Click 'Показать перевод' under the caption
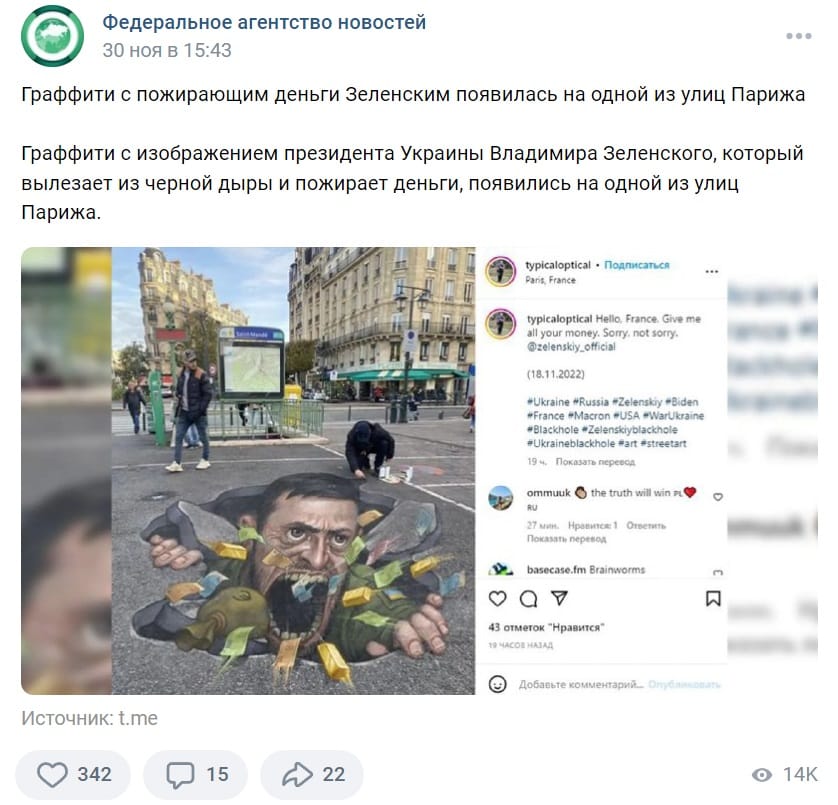 click(595, 461)
